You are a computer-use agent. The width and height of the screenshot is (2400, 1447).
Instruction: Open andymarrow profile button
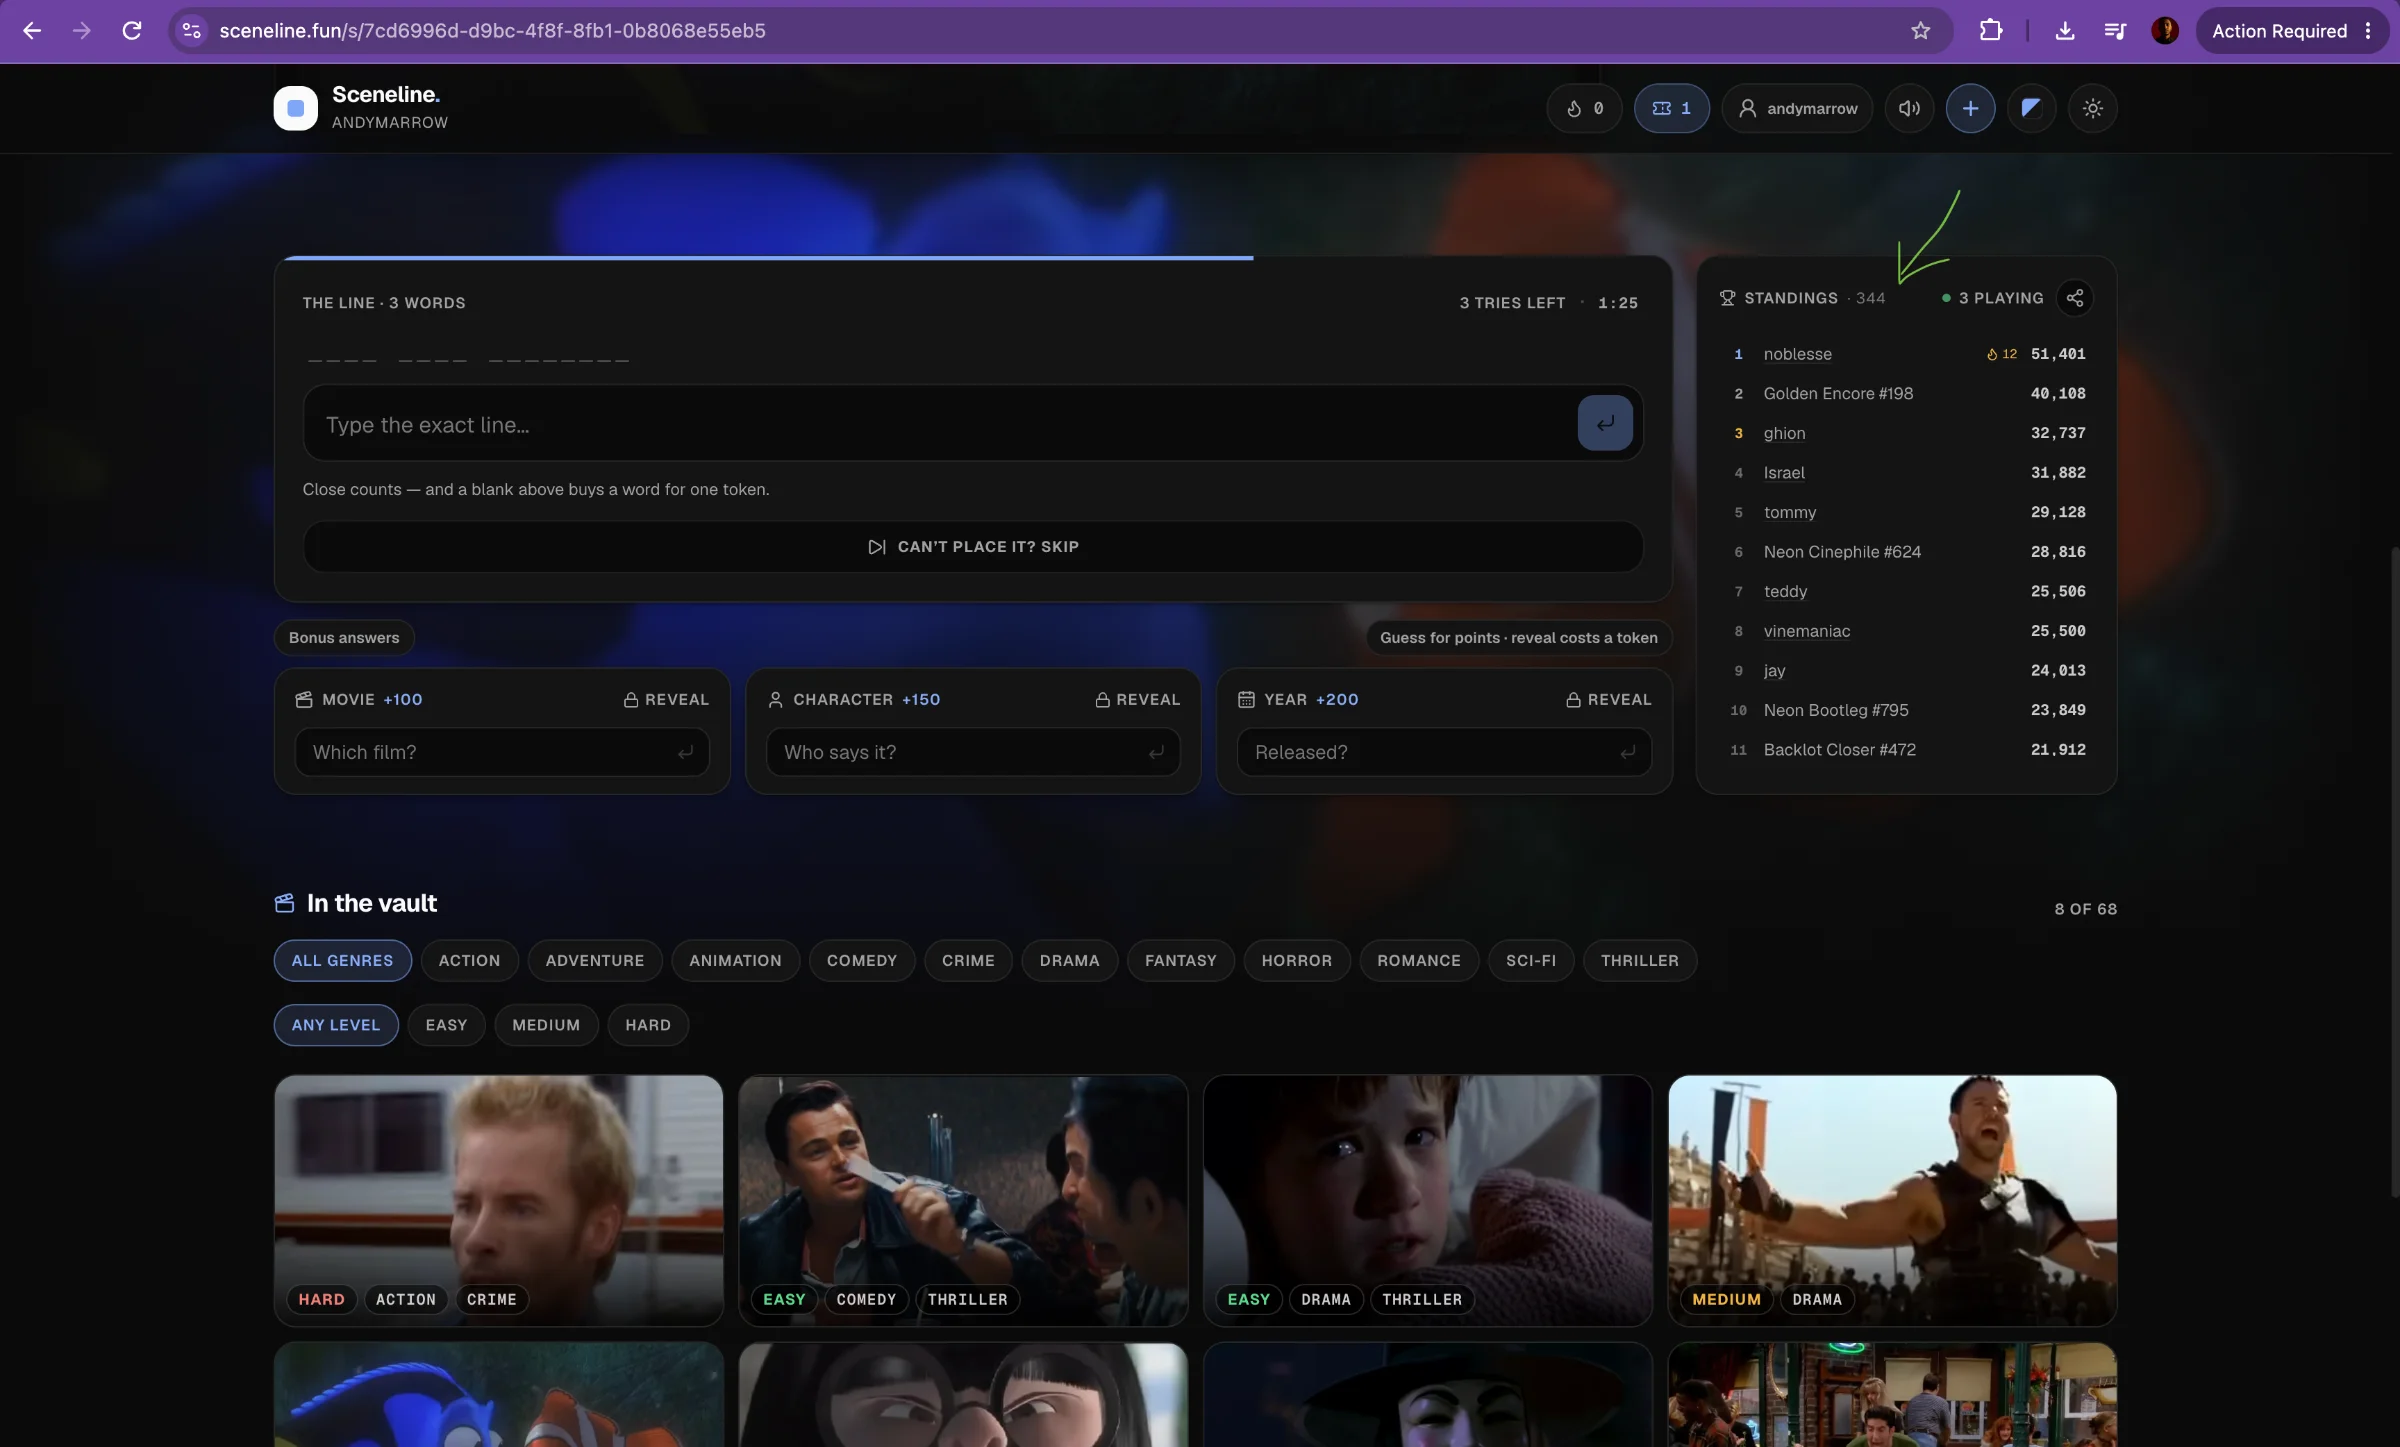pyautogui.click(x=1798, y=108)
